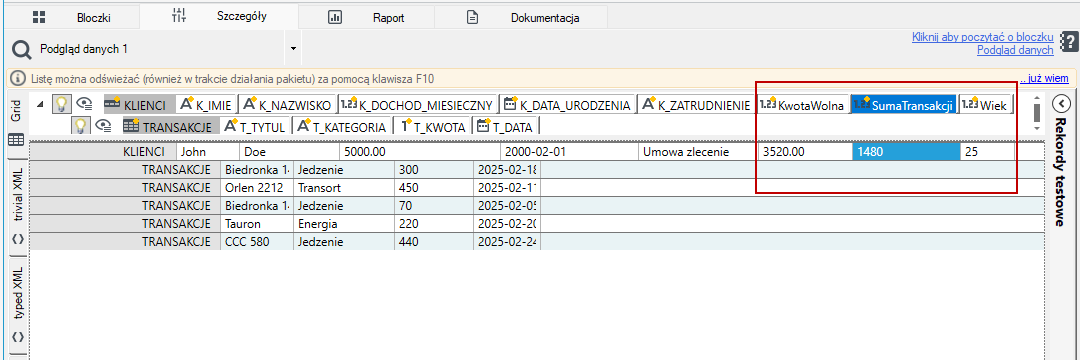Toggle eye visibility for TRANSAKCJE columns
Screen dimensions: 1080x360
104,125
